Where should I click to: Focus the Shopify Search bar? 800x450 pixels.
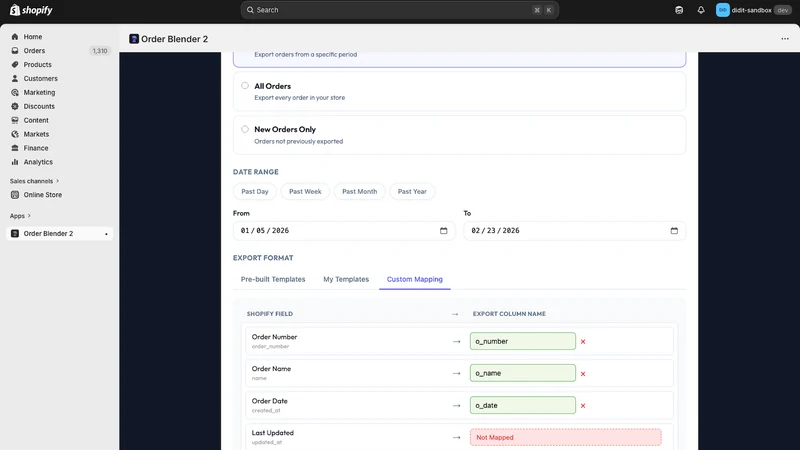click(399, 10)
